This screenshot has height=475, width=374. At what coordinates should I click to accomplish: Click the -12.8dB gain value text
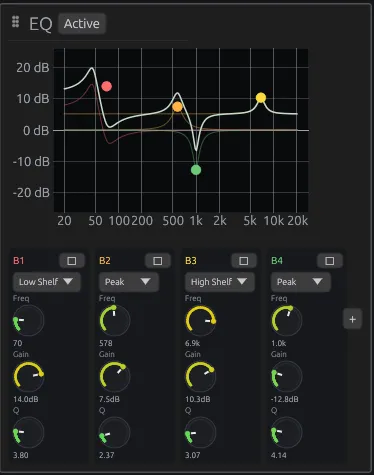pyautogui.click(x=285, y=399)
